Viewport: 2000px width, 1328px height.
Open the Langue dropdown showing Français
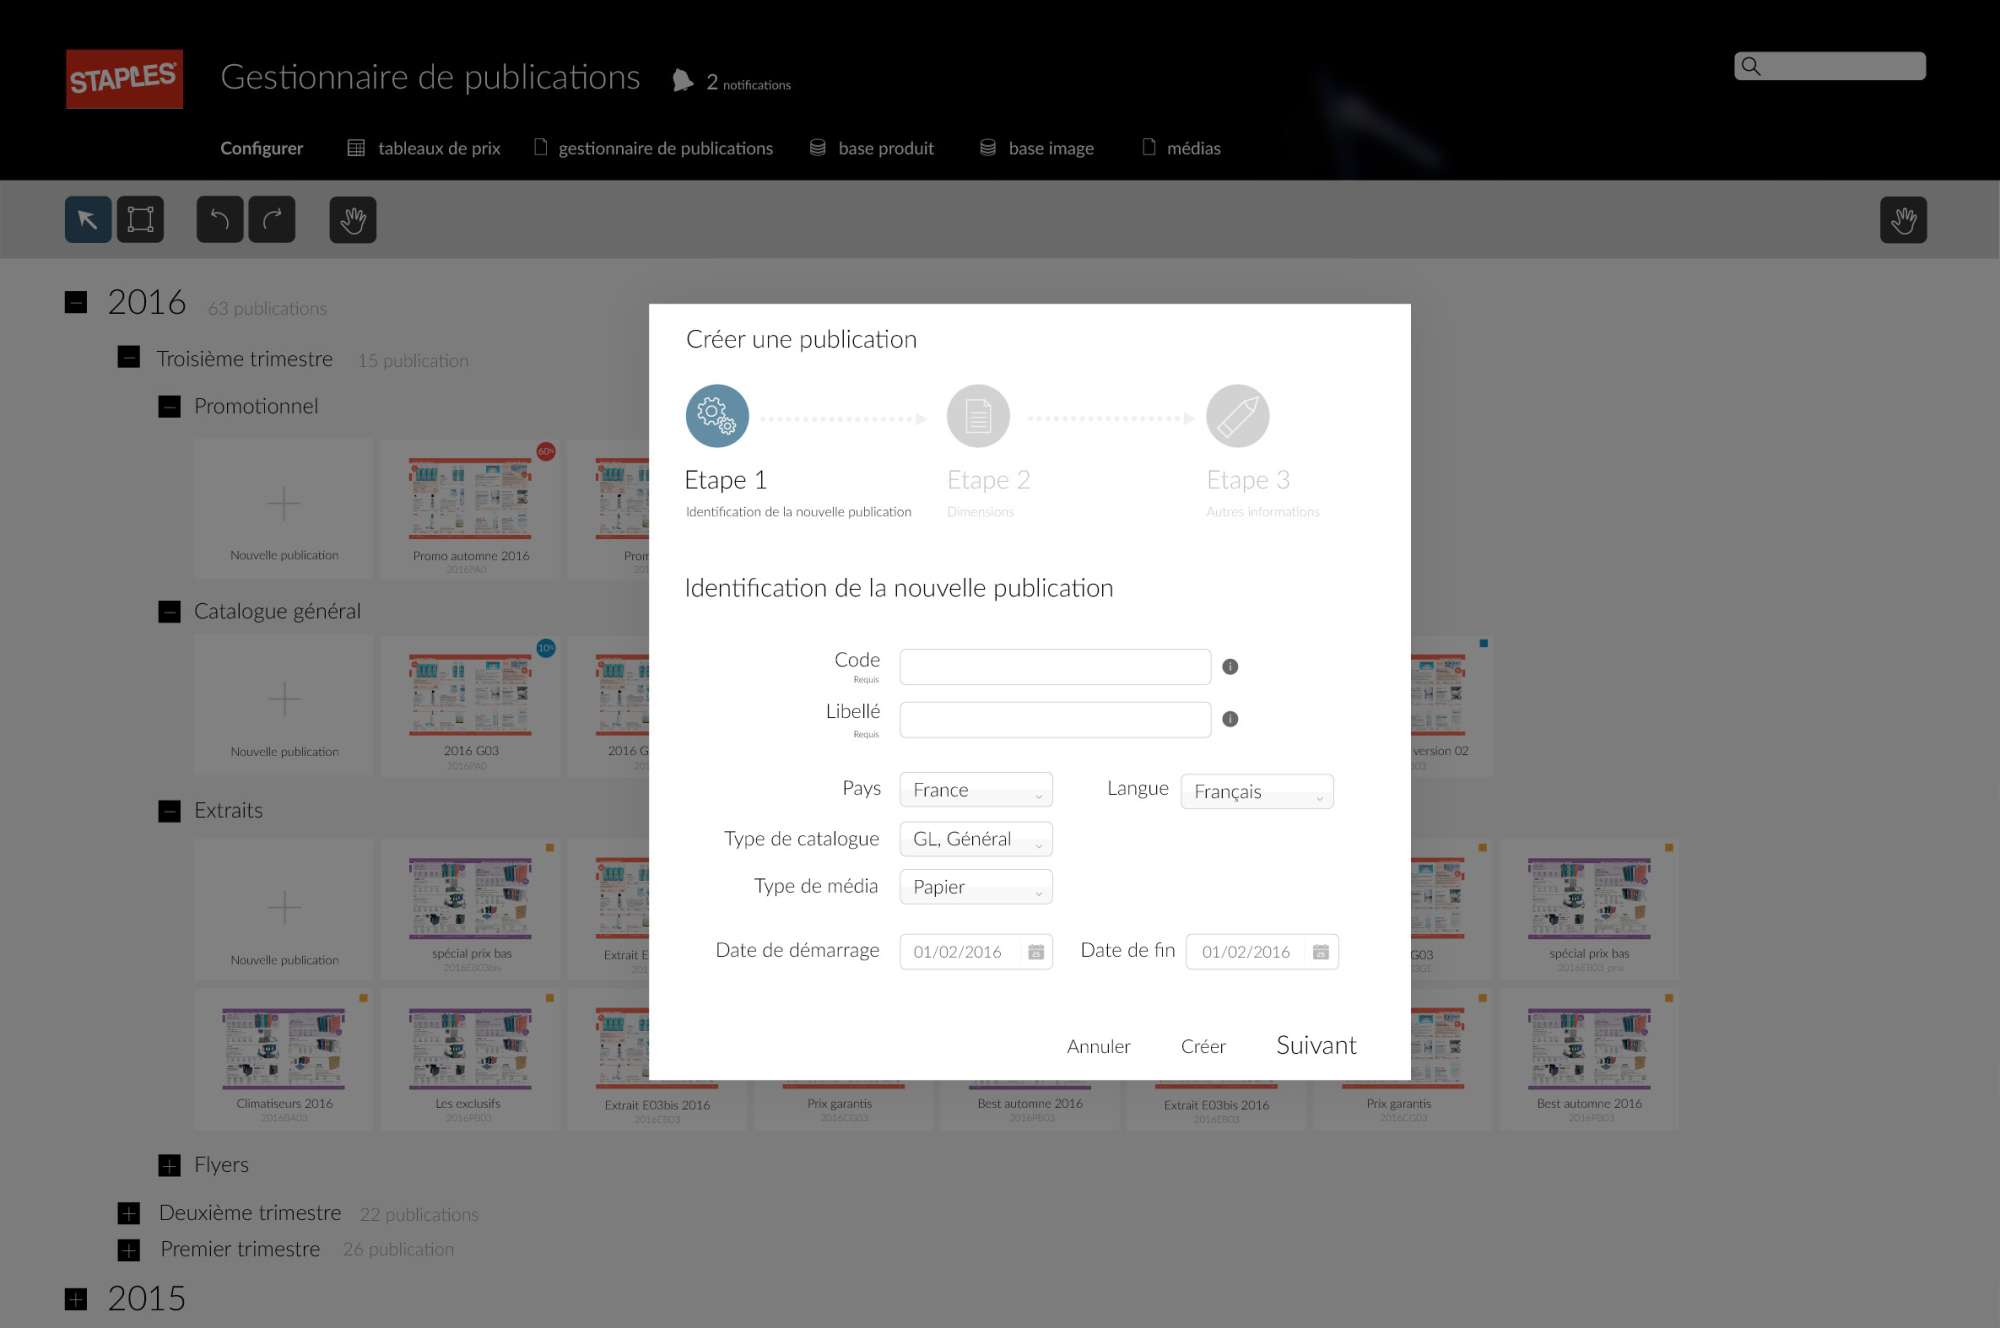pos(1257,792)
